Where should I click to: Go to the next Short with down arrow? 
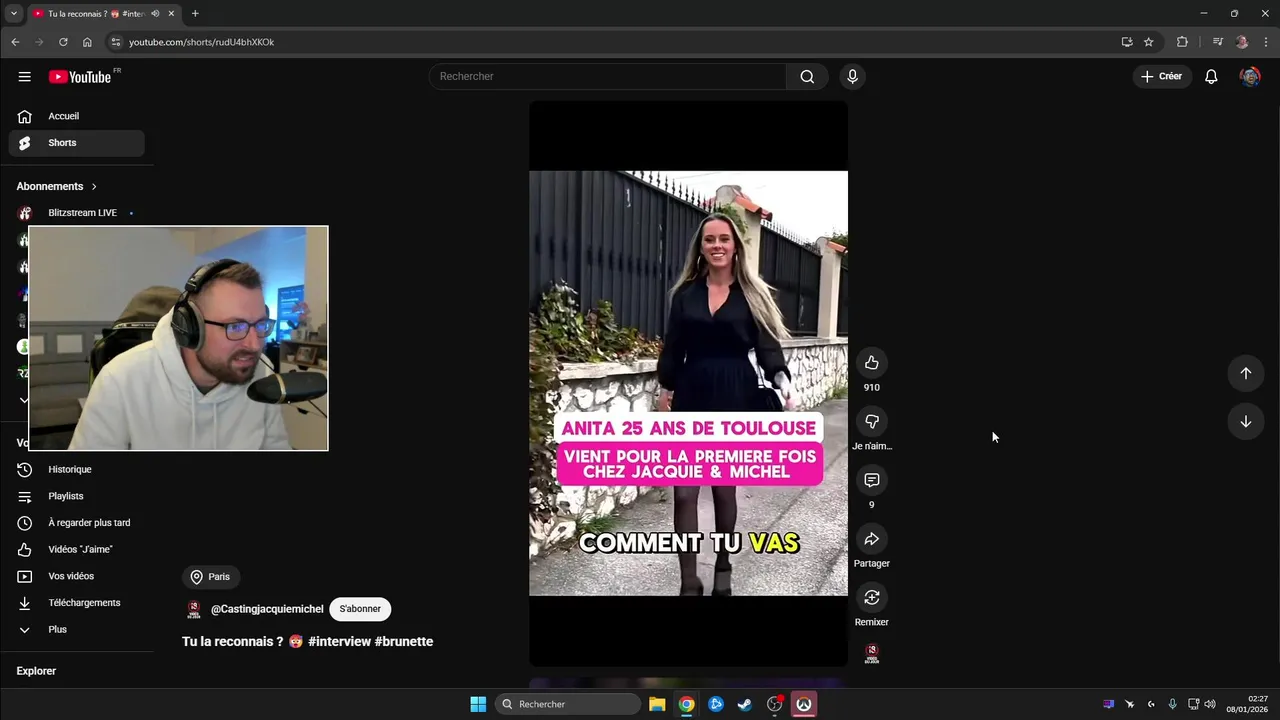(x=1246, y=422)
